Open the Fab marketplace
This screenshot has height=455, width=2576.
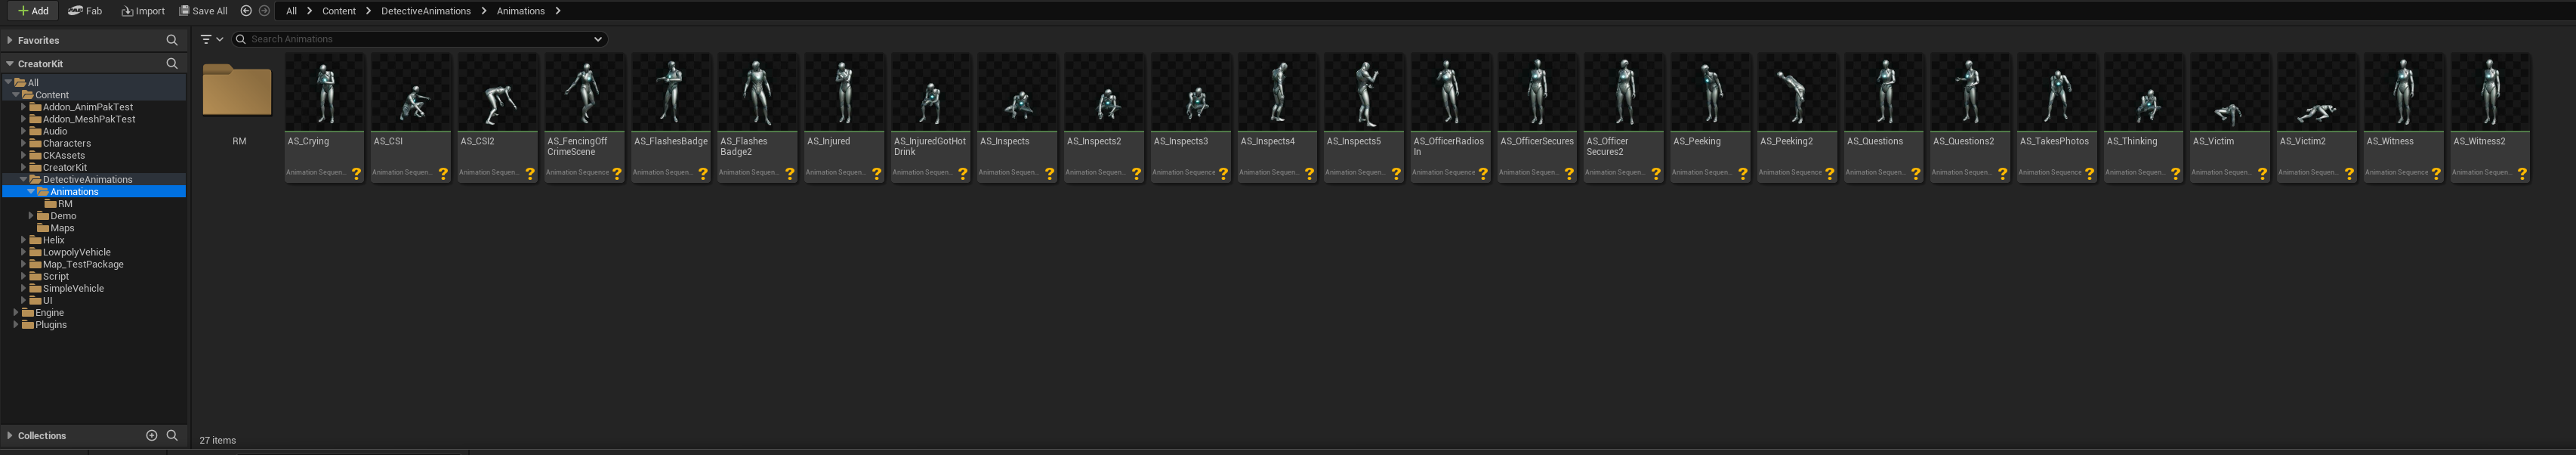(85, 11)
